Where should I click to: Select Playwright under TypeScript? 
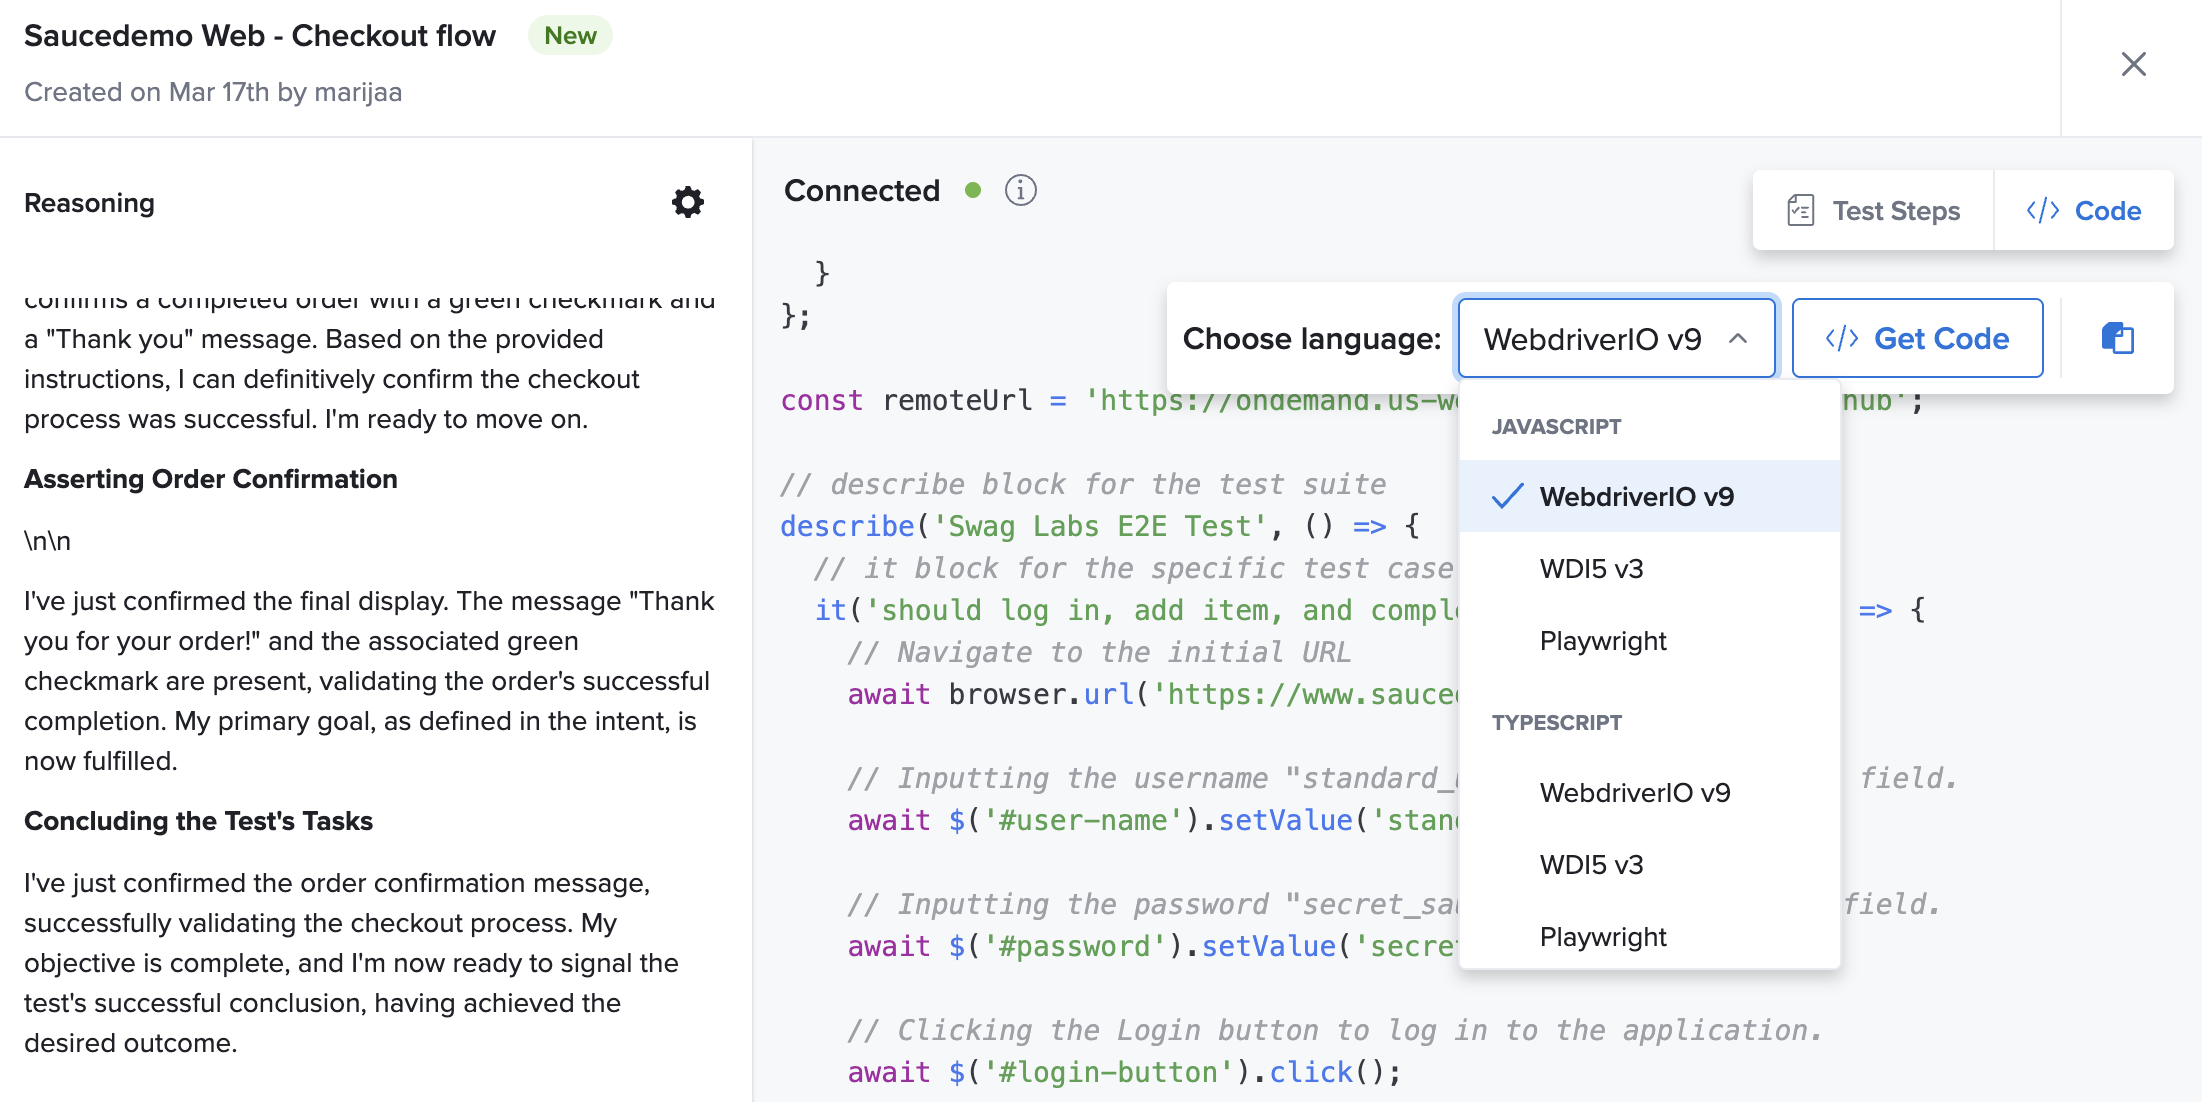point(1649,936)
